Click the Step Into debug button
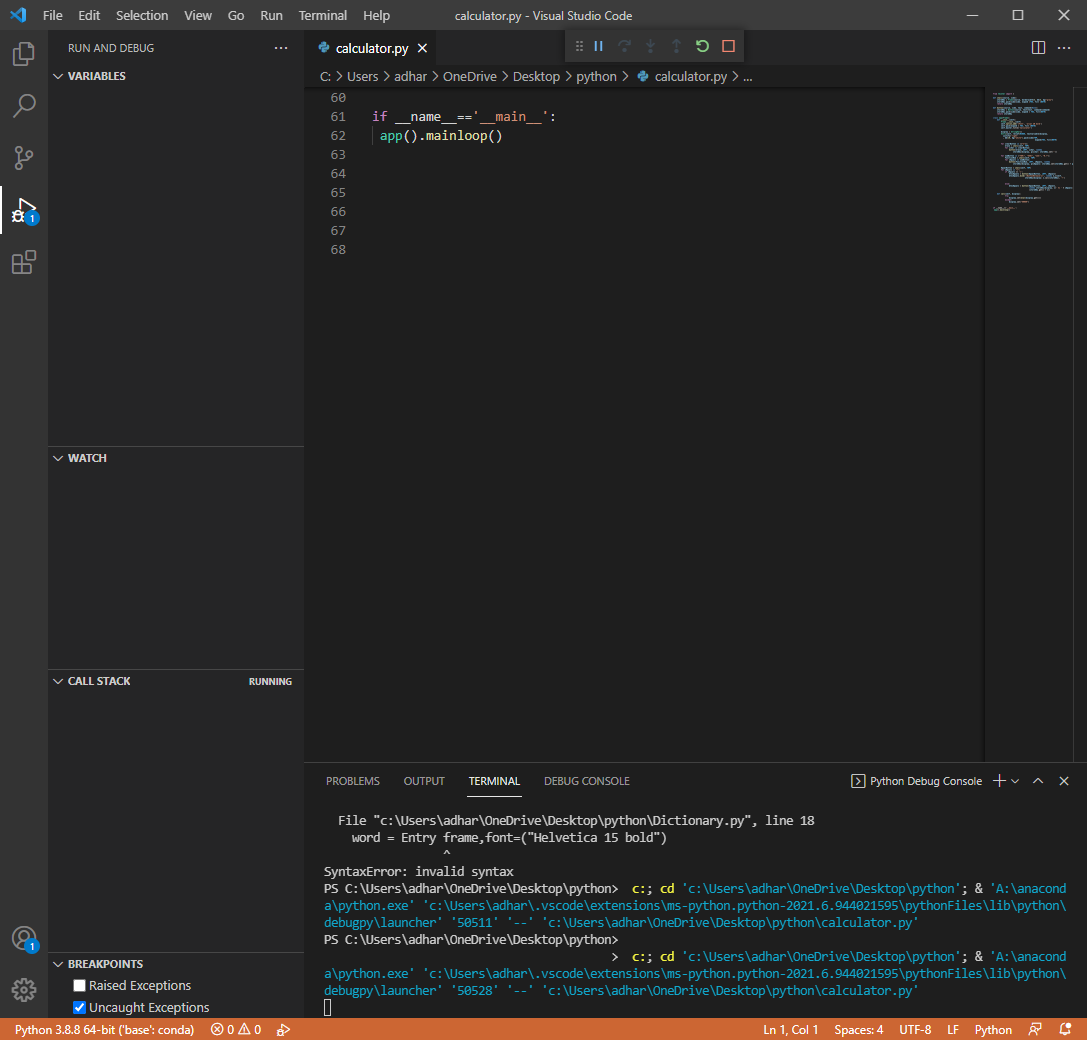The image size is (1087, 1040). [x=650, y=46]
